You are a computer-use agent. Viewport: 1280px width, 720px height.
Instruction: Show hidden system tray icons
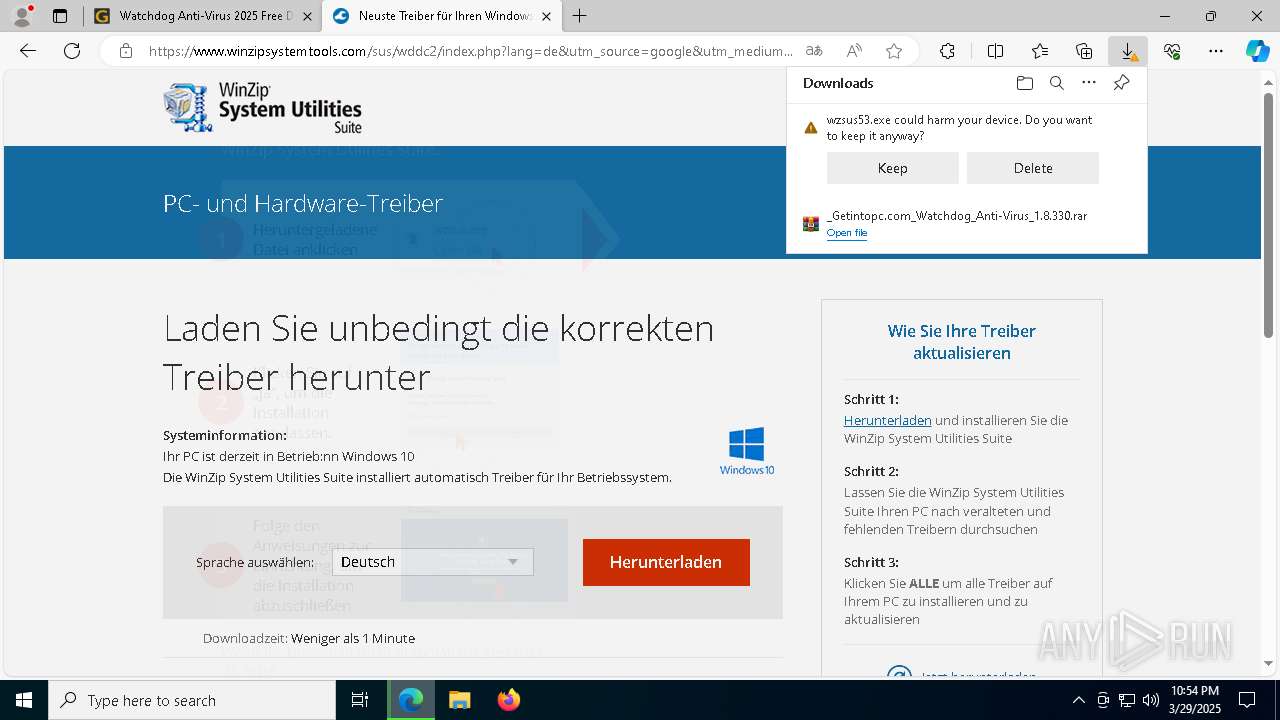pos(1078,700)
